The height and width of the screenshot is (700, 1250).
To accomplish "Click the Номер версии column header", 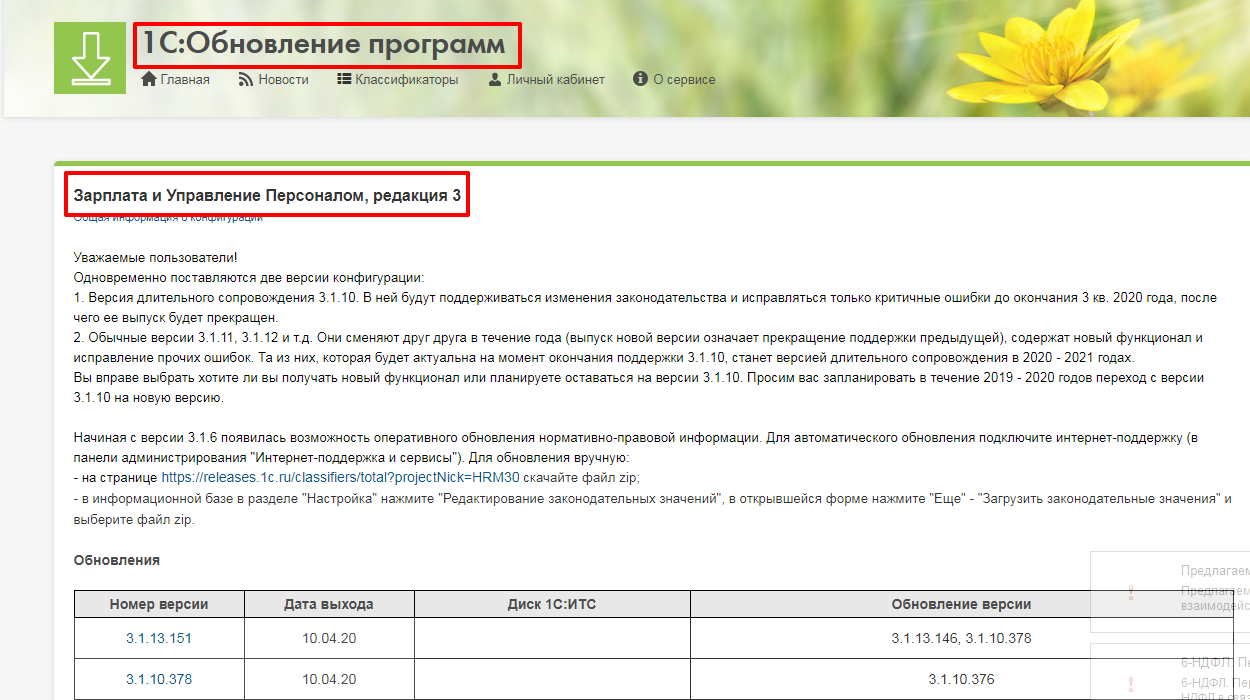I will 159,604.
